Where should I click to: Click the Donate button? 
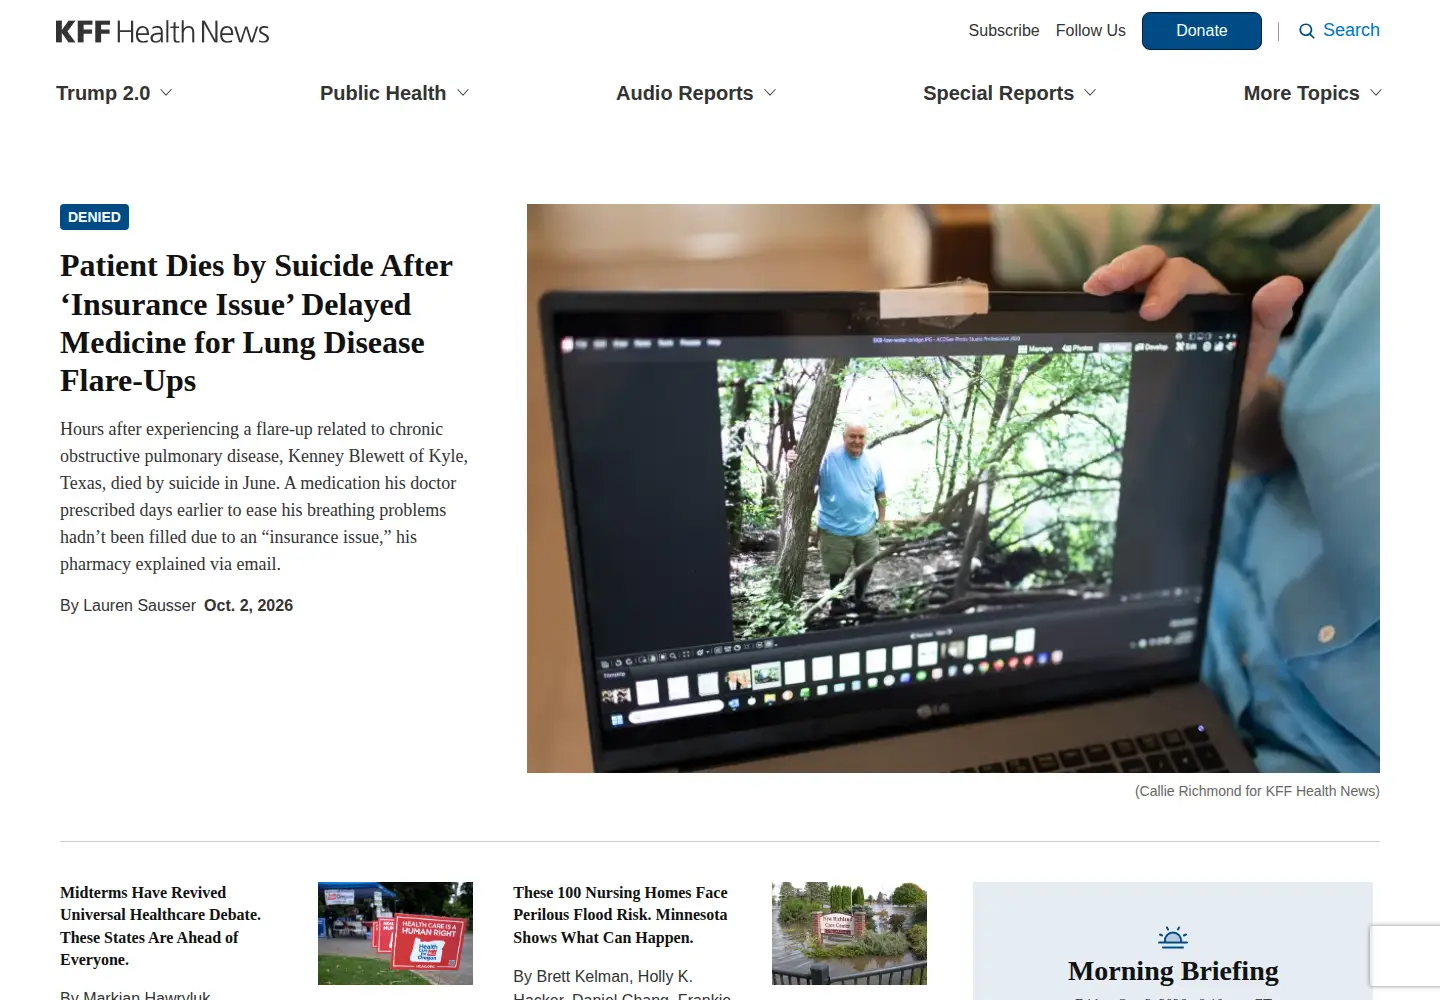[x=1202, y=31]
